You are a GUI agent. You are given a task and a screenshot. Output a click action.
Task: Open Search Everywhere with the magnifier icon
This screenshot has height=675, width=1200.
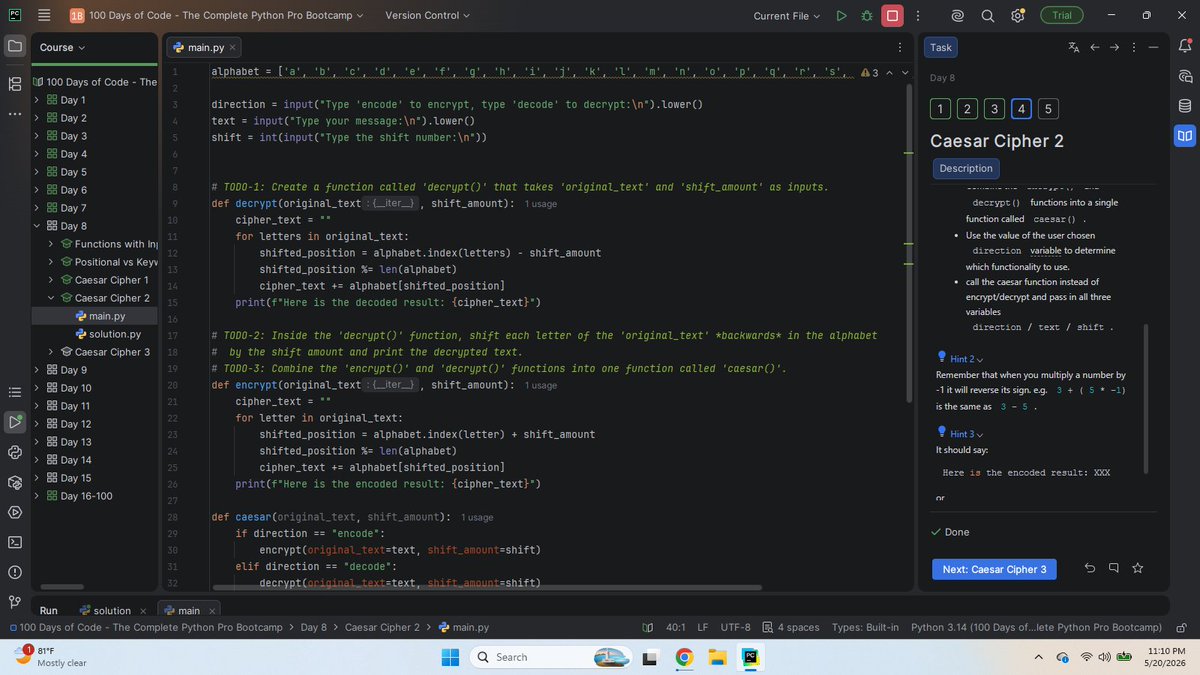[x=987, y=15]
